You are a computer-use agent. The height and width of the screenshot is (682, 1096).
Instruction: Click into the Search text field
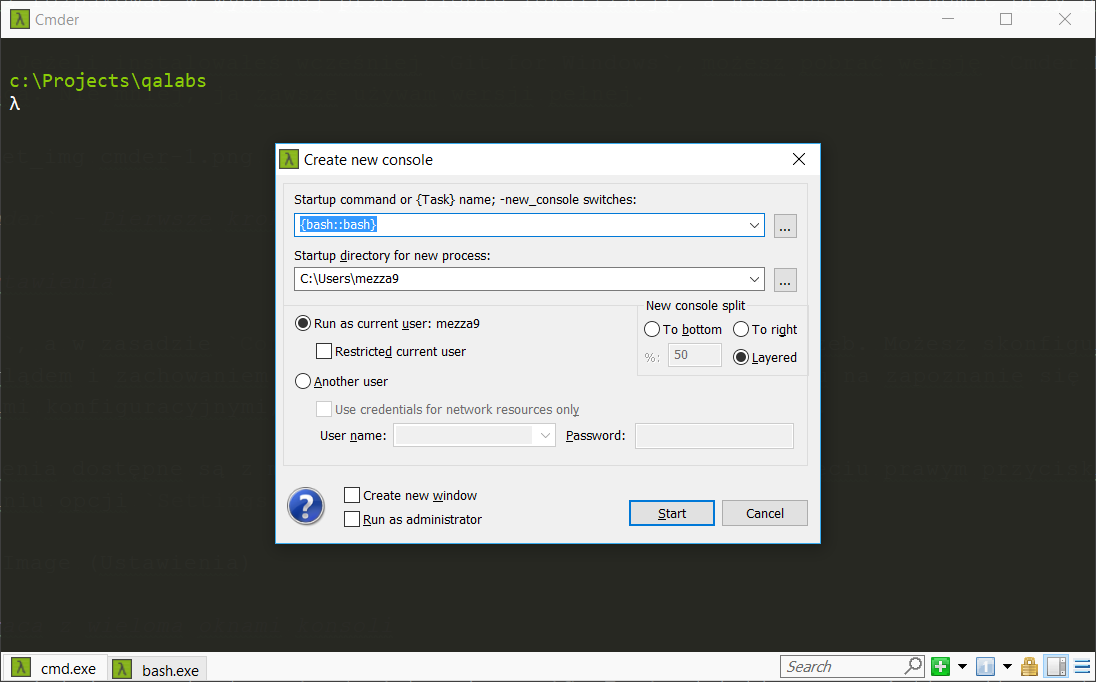coord(842,667)
